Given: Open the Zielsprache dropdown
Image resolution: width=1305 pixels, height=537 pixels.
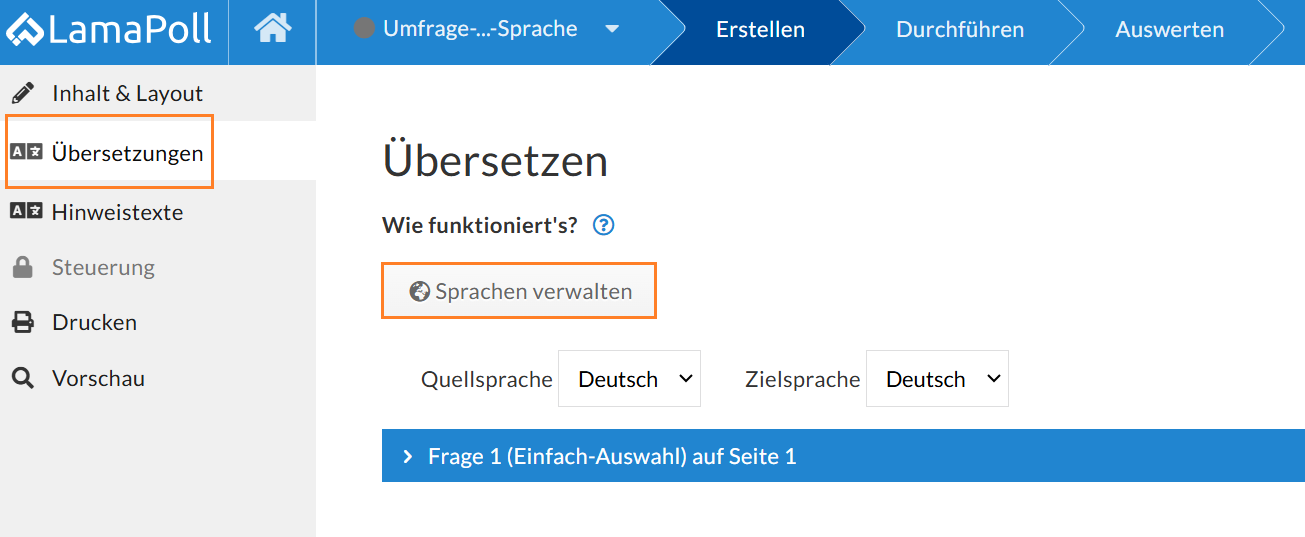Looking at the screenshot, I should click(937, 378).
